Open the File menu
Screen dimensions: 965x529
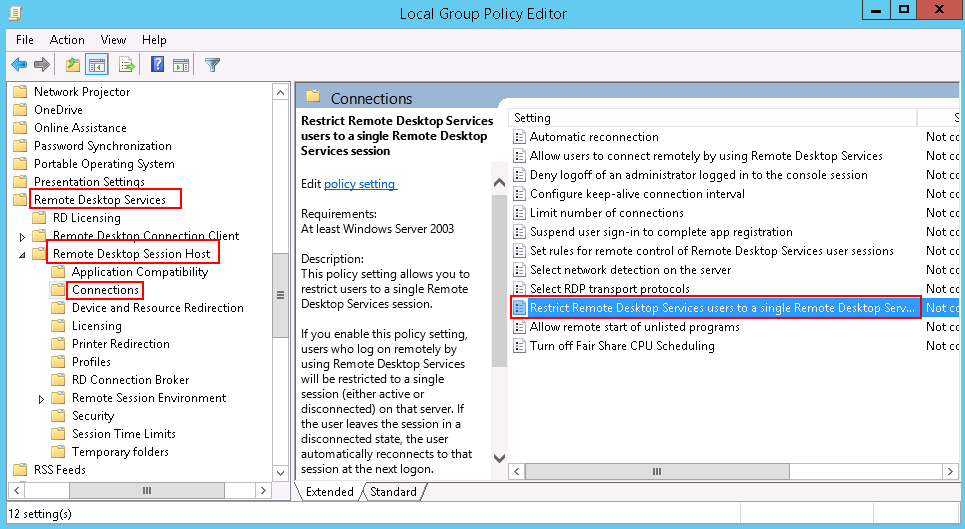point(25,40)
